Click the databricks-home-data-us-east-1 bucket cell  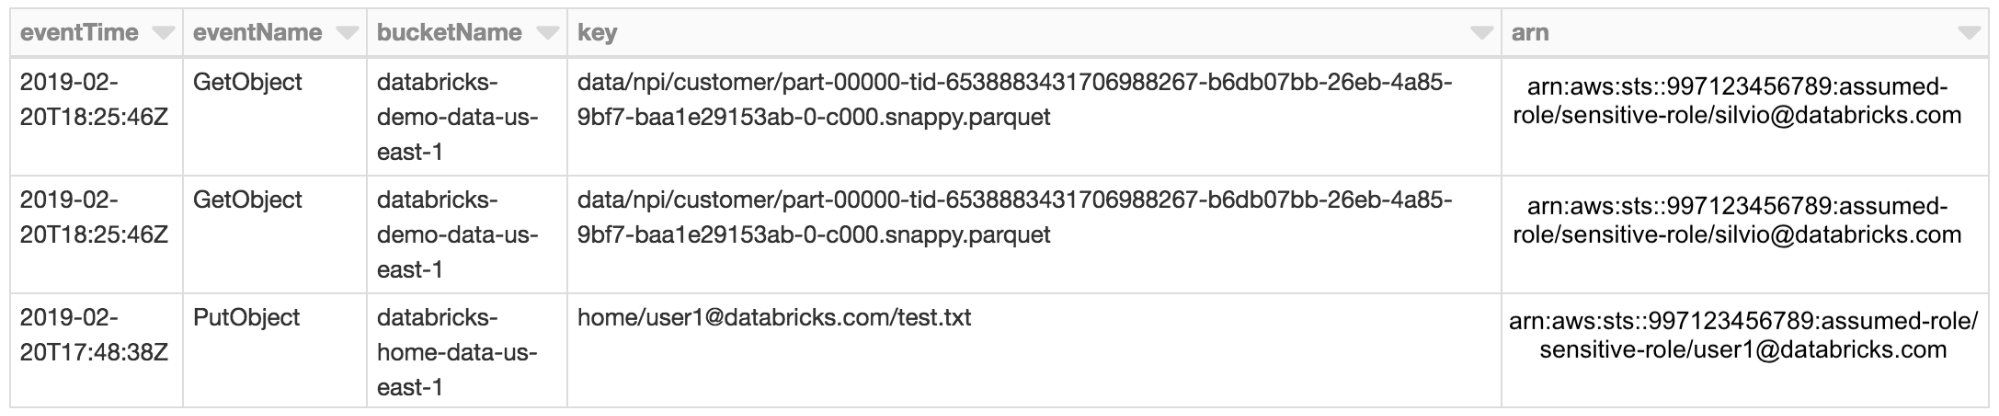coord(457,352)
